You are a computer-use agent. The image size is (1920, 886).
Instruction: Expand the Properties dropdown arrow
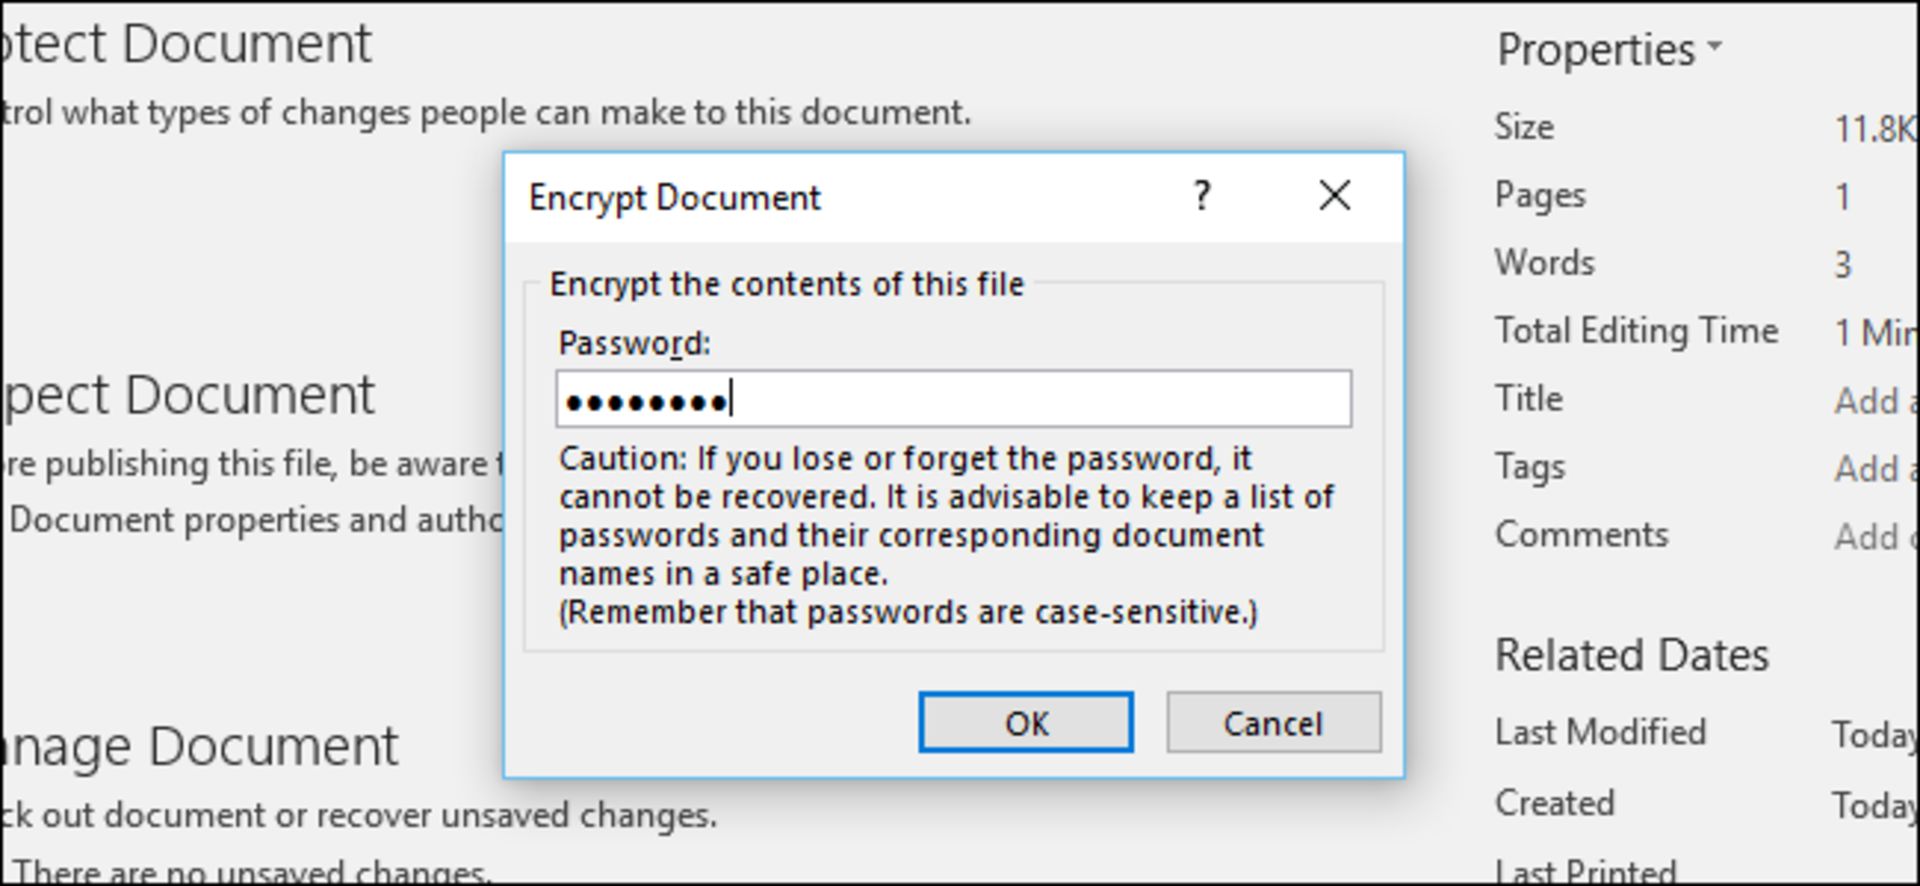(1715, 46)
